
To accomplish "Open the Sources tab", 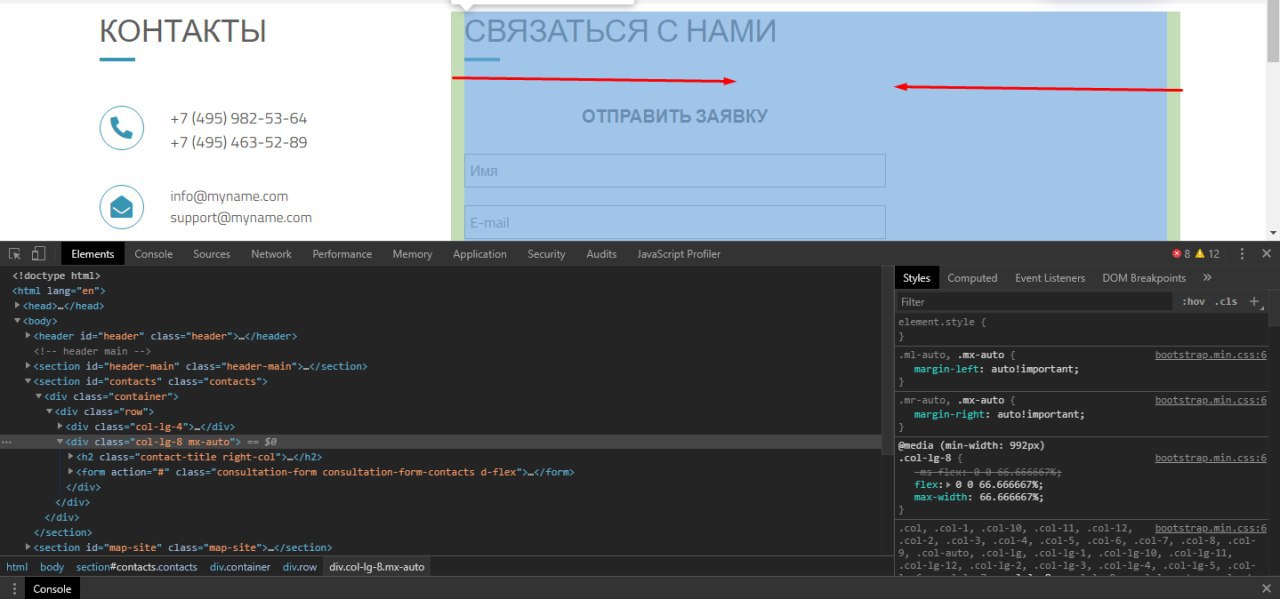I will [212, 254].
